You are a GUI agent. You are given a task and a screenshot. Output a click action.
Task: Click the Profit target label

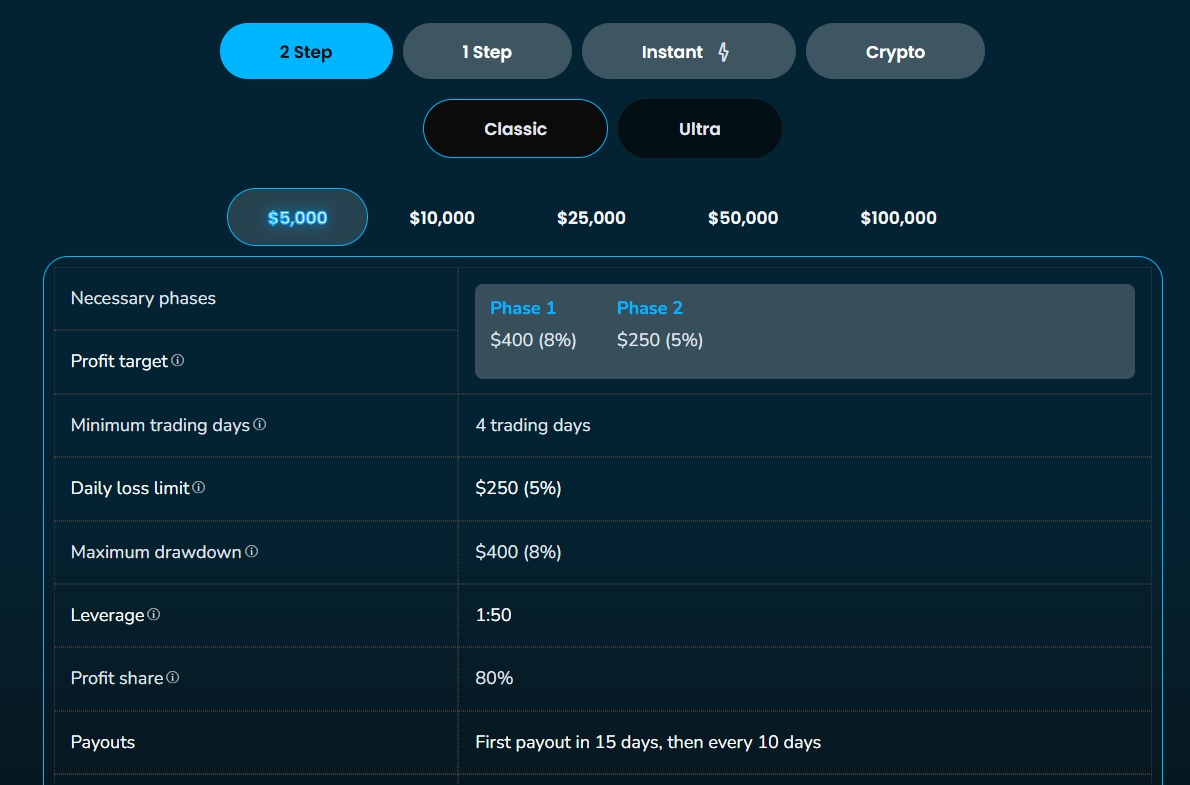pyautogui.click(x=119, y=361)
